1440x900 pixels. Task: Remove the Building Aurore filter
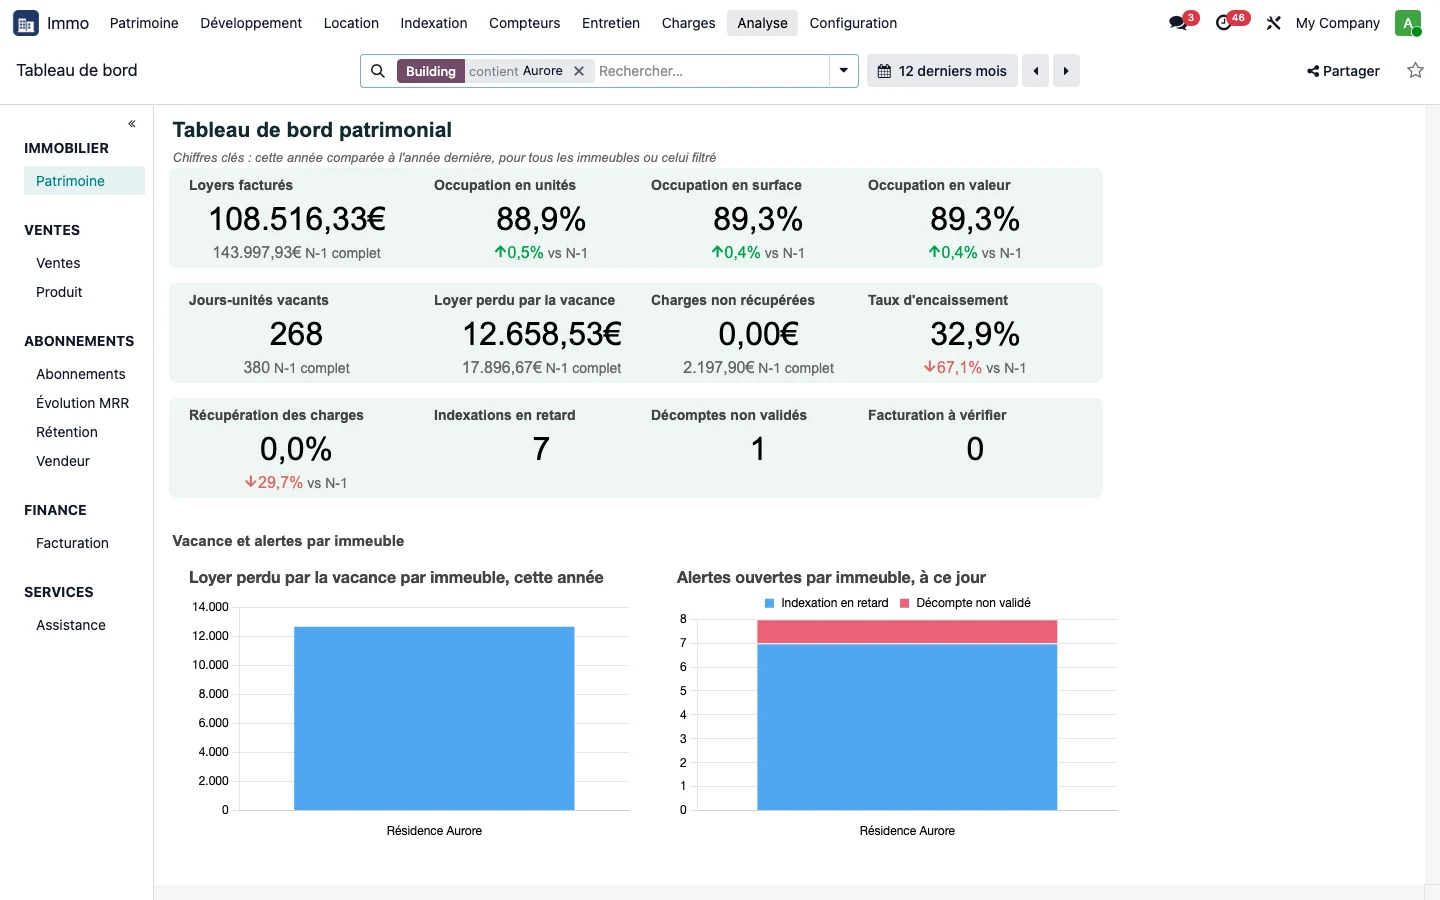pos(579,71)
